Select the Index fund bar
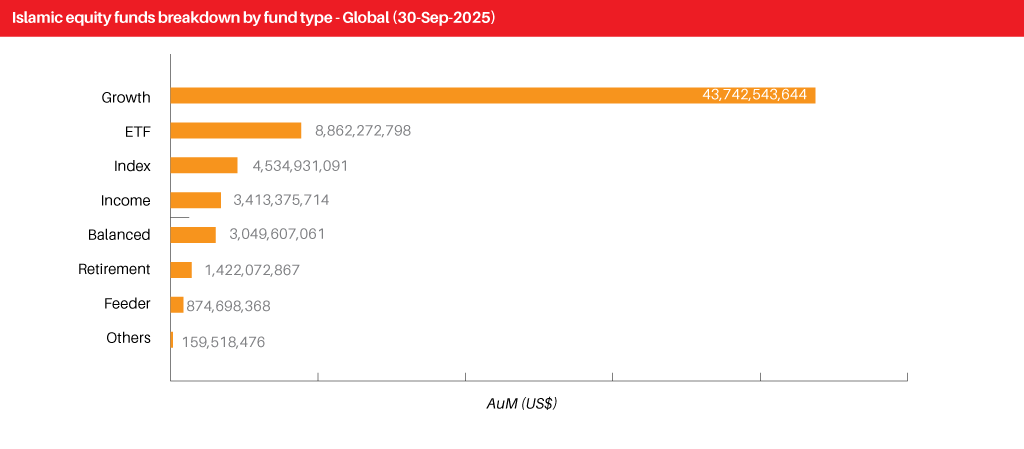The width and height of the screenshot is (1024, 449). pyautogui.click(x=204, y=166)
